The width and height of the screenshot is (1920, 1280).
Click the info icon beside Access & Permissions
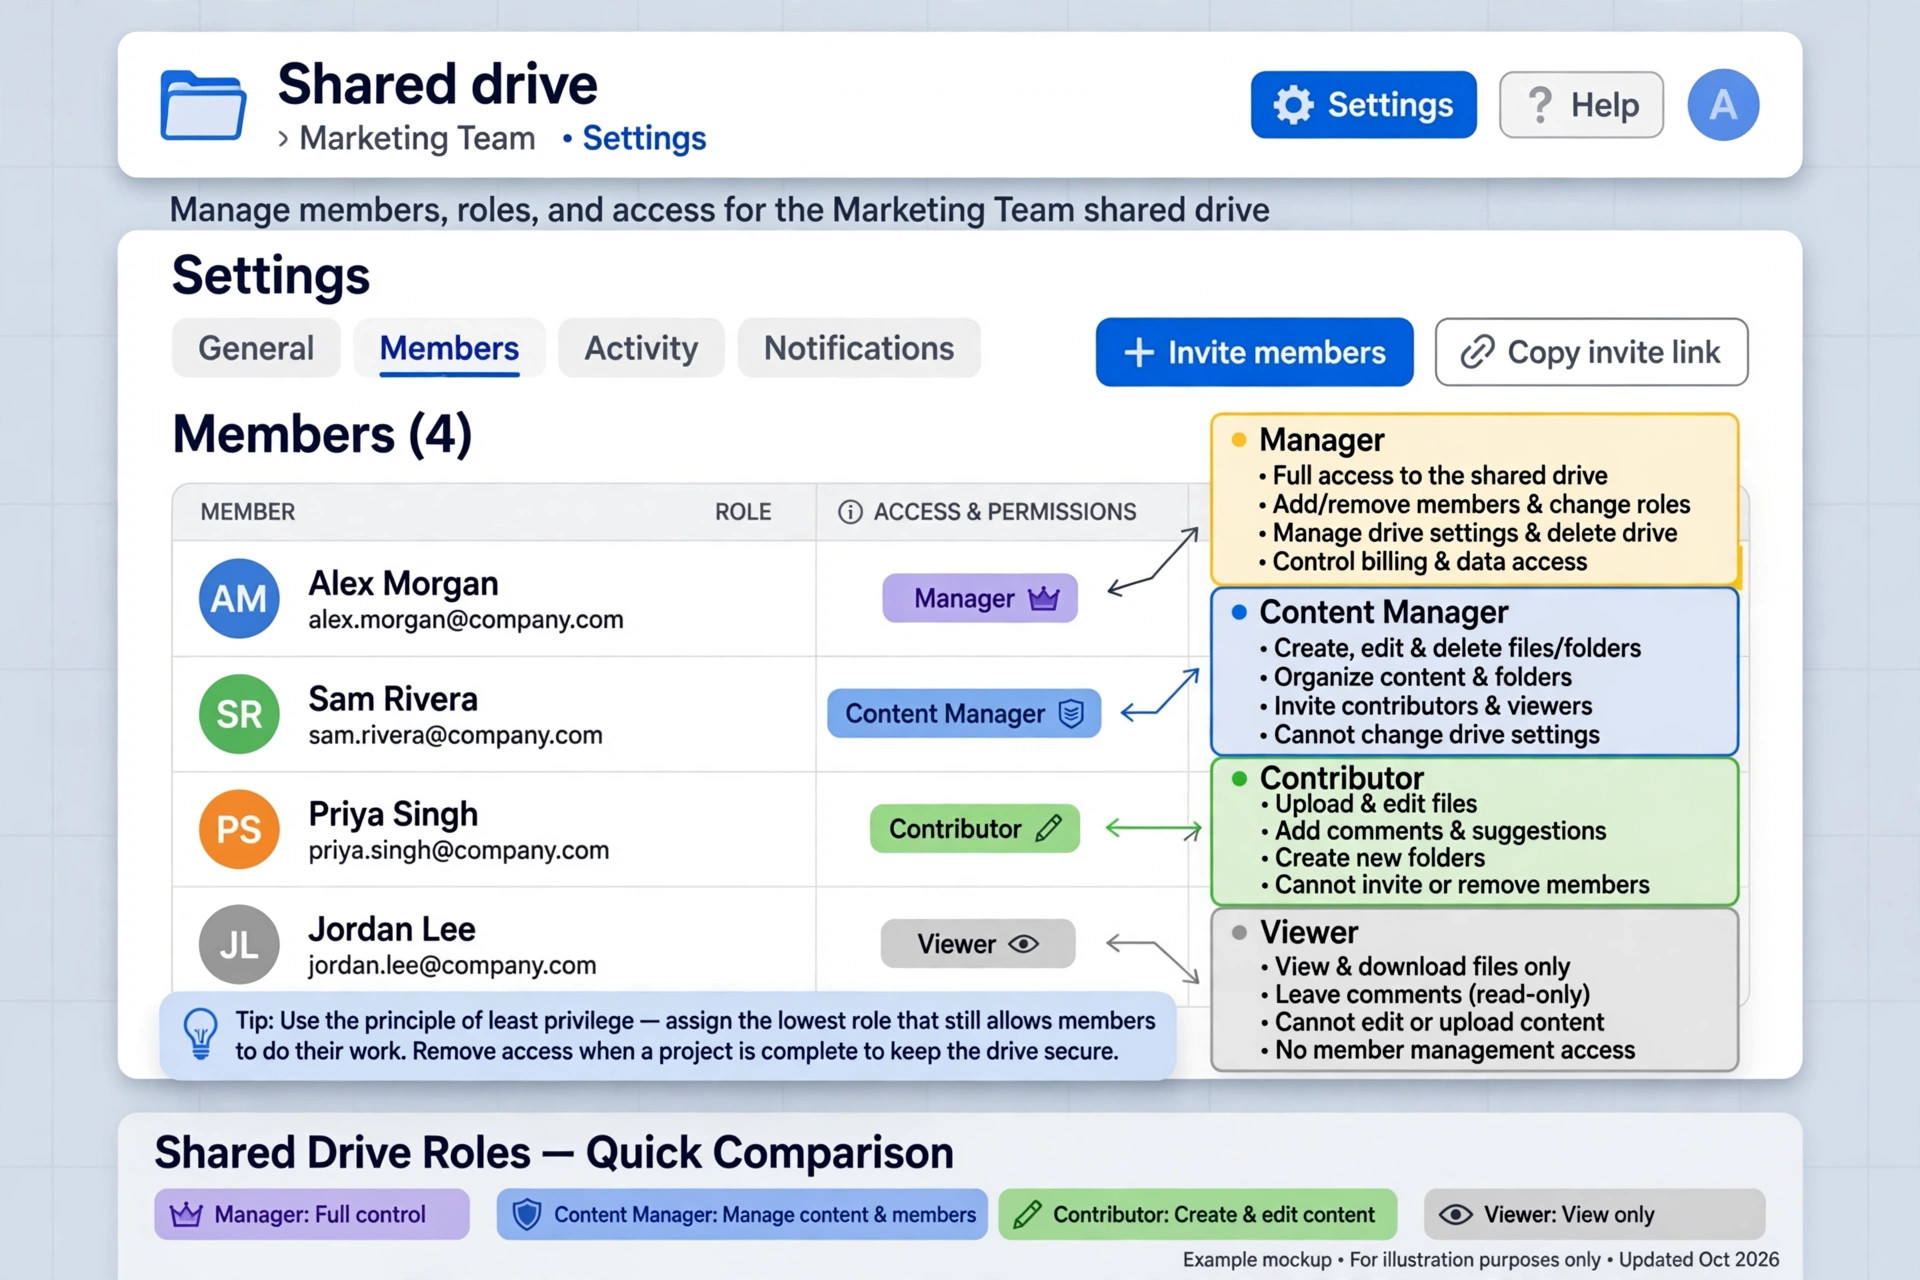click(x=850, y=512)
